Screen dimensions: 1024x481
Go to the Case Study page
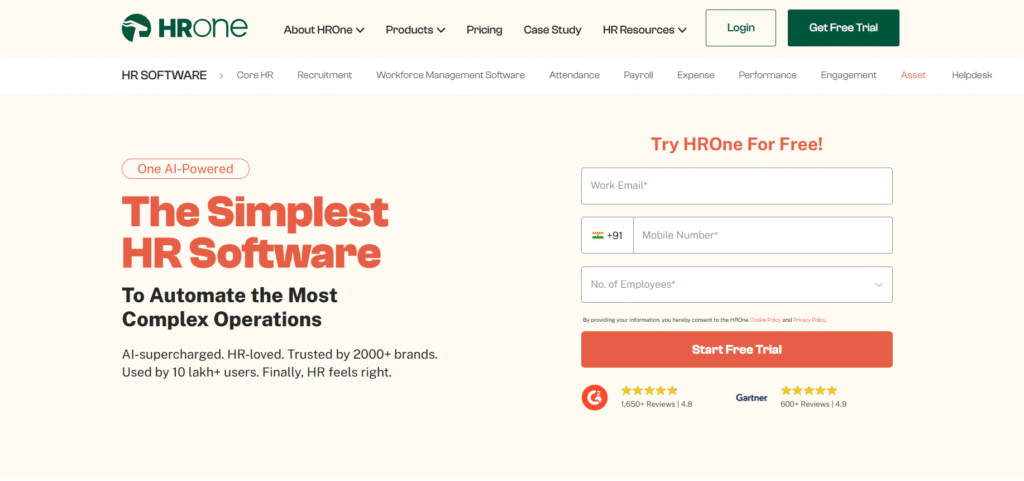click(x=552, y=29)
